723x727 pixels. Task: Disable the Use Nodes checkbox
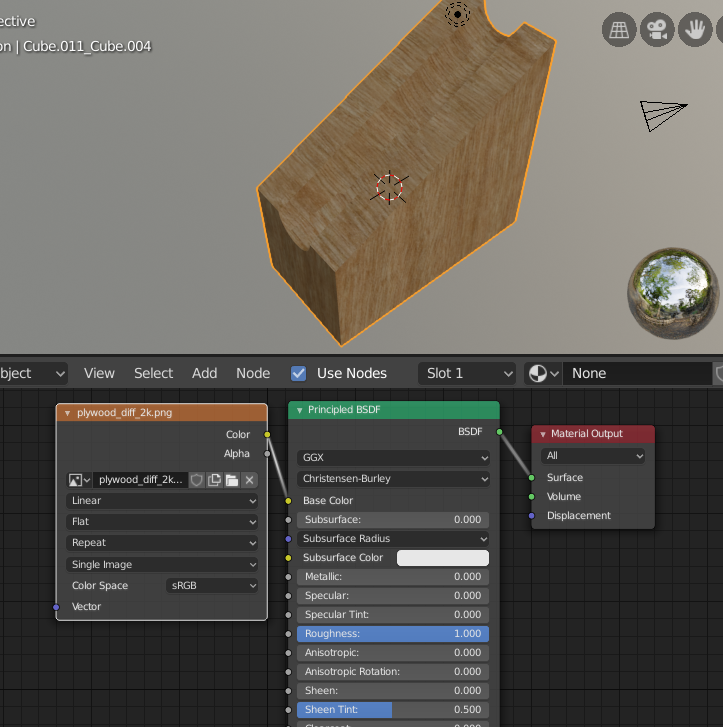(298, 373)
